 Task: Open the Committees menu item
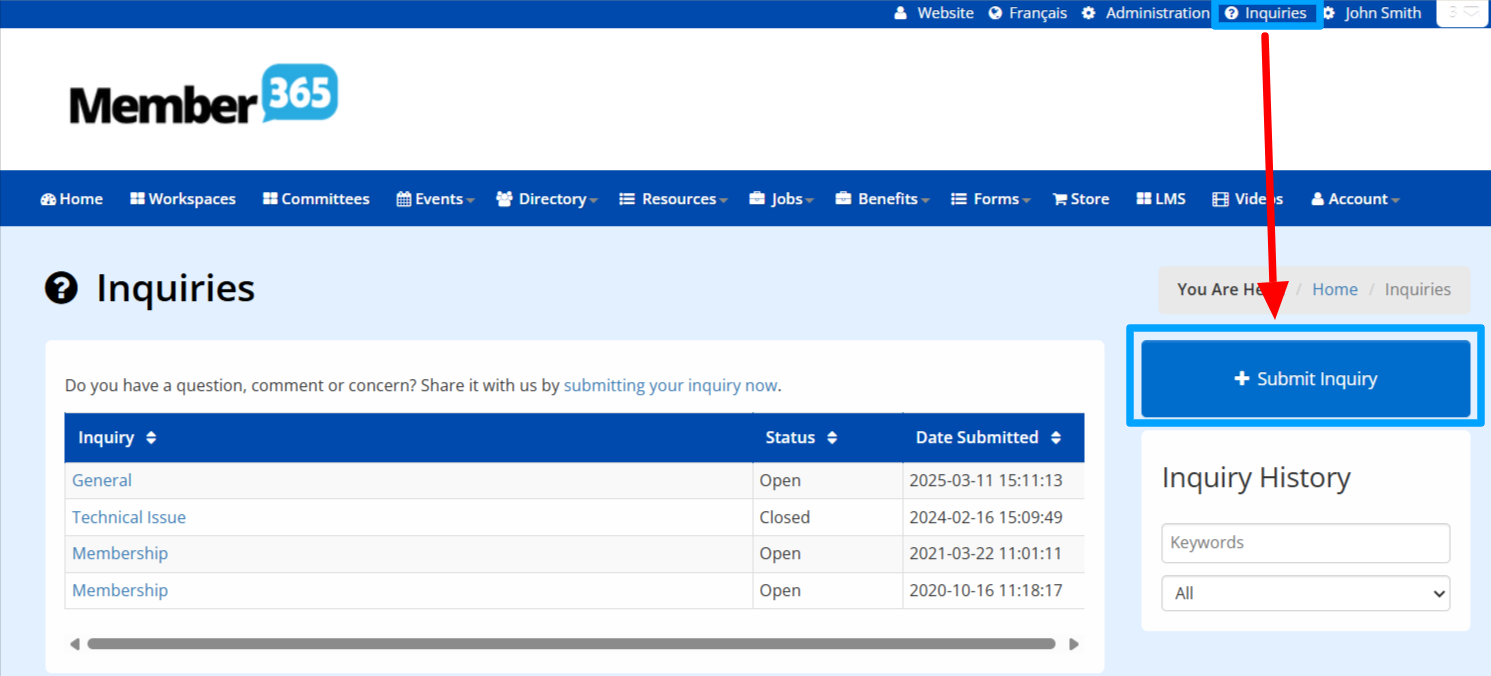(316, 199)
